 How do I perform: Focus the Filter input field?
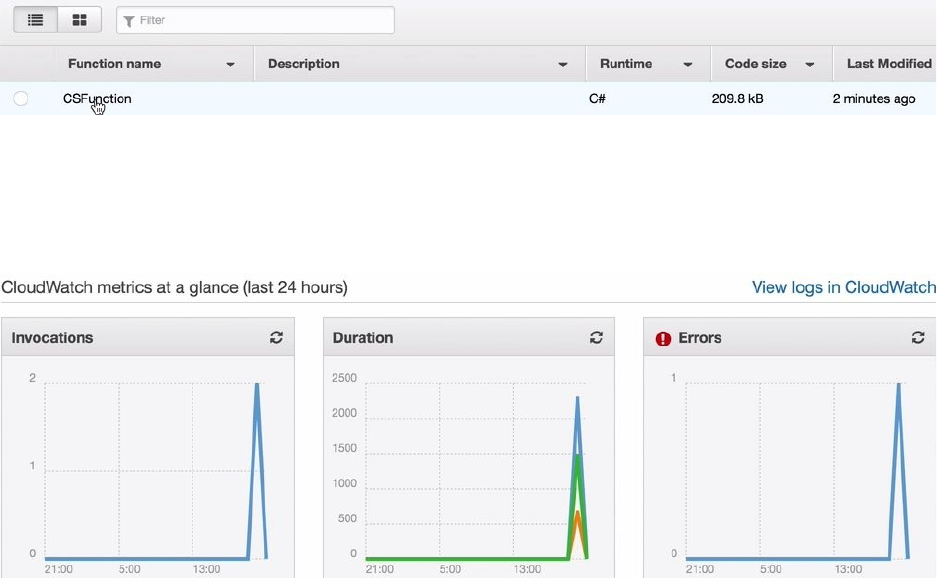point(255,20)
